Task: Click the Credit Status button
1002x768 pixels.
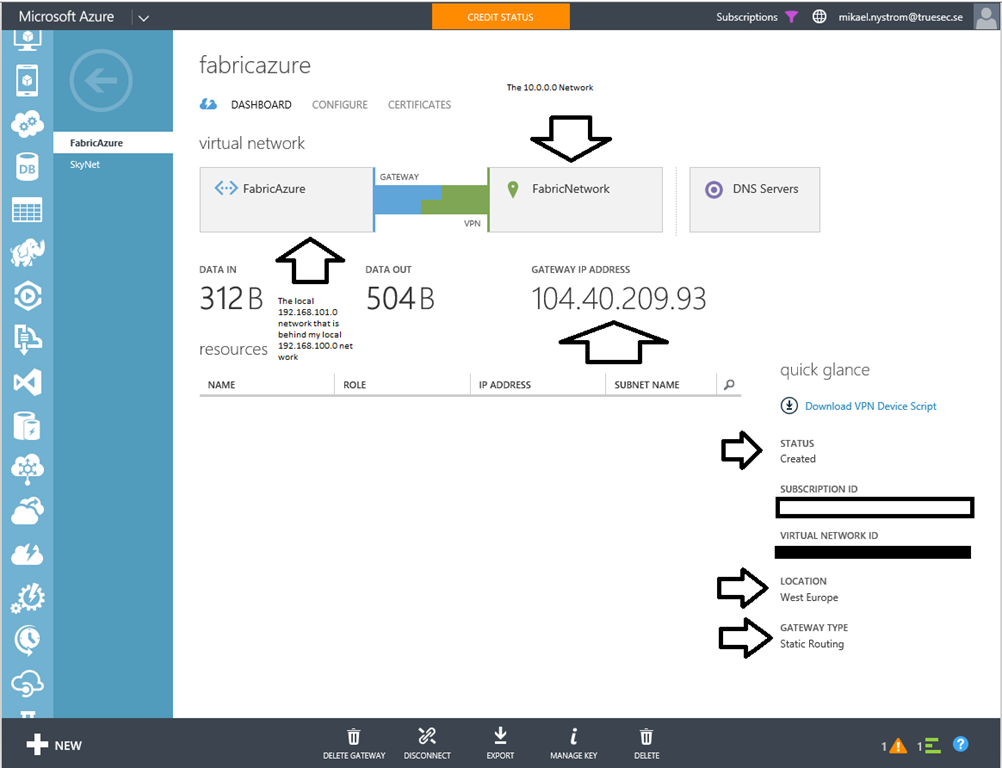Action: coord(500,17)
